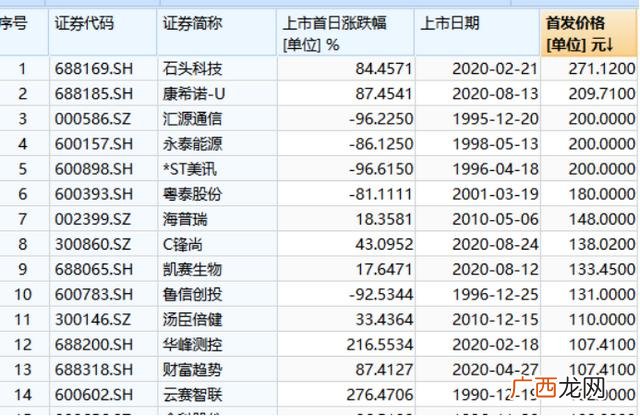Screen dimensions: 640x416
Task: Select security name C锋尚
Action: [182, 245]
